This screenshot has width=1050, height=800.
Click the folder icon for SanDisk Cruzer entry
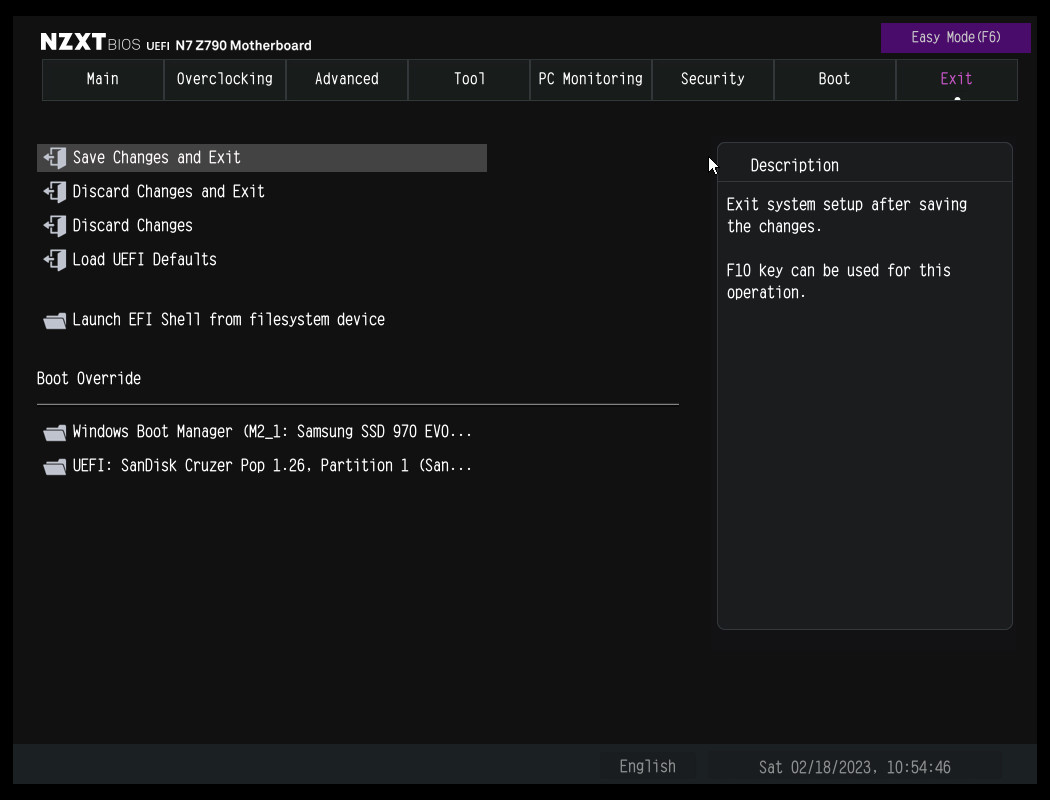coord(55,467)
